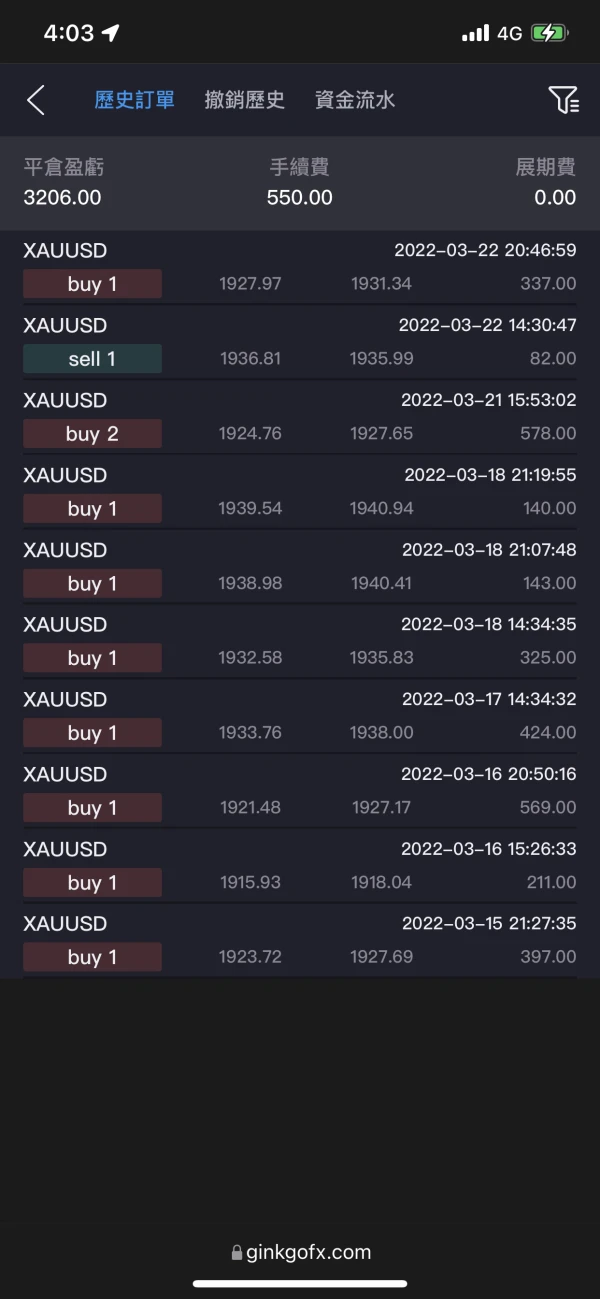600x1299 pixels.
Task: Select the green sell 1 badge
Action: (x=92, y=359)
